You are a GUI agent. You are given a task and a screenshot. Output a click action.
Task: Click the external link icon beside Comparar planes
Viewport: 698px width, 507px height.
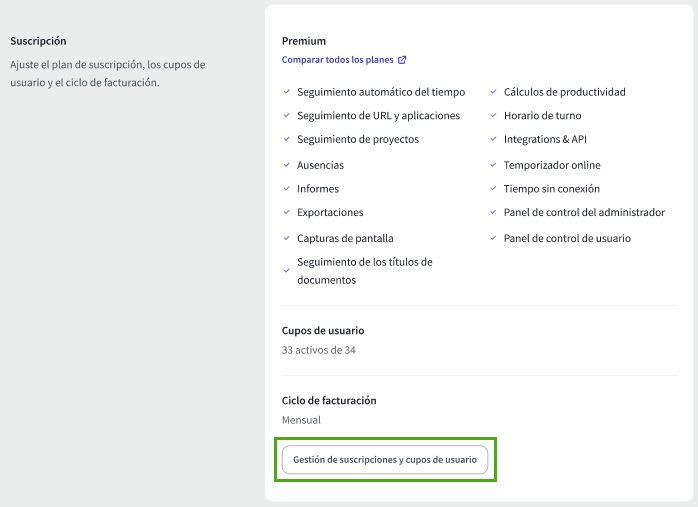[x=402, y=60]
